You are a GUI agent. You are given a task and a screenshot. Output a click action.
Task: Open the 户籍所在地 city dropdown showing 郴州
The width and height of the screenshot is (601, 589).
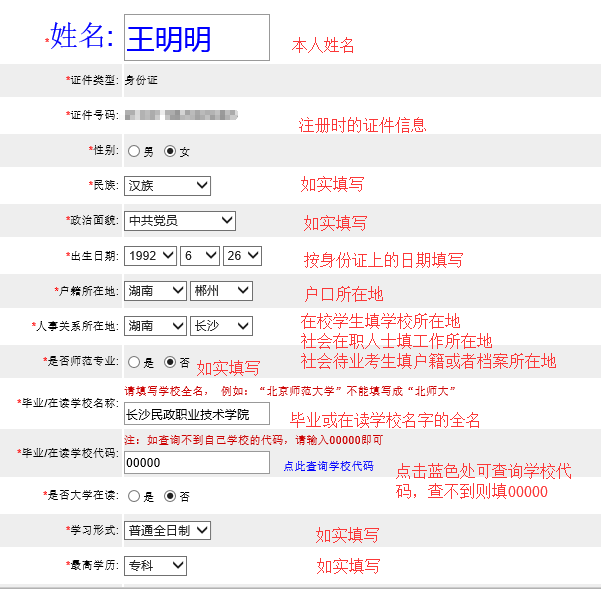point(221,291)
